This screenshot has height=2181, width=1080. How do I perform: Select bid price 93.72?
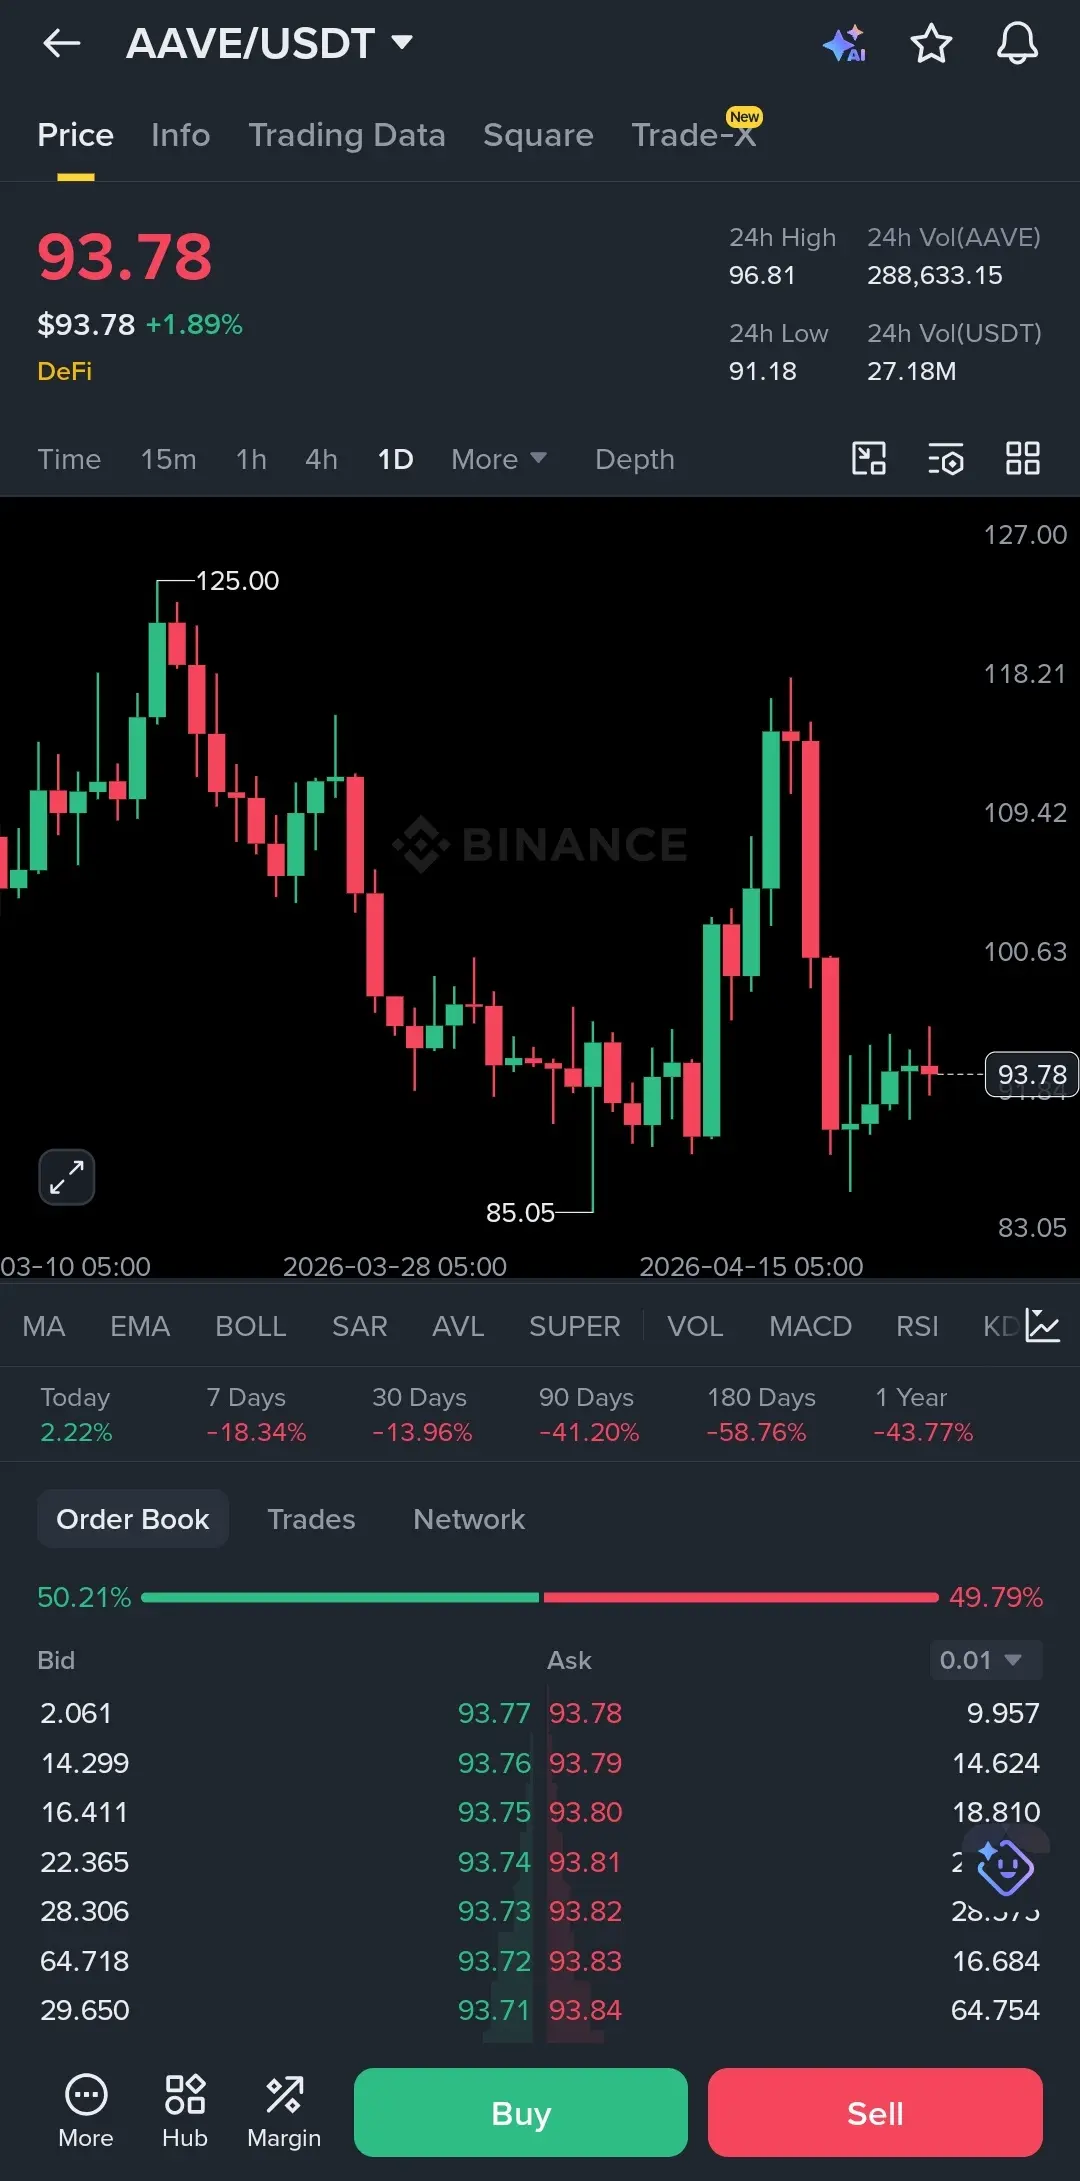pyautogui.click(x=494, y=1961)
